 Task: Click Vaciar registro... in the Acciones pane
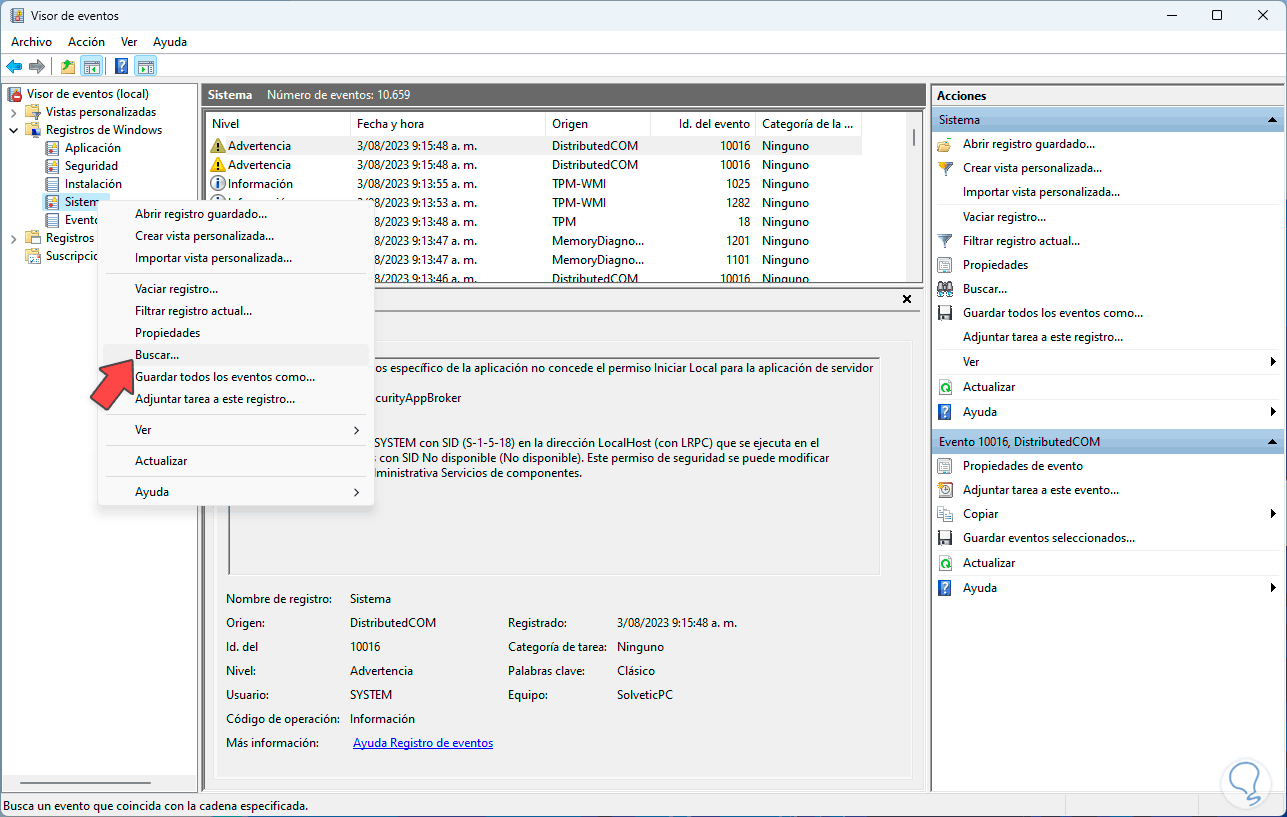click(1004, 217)
